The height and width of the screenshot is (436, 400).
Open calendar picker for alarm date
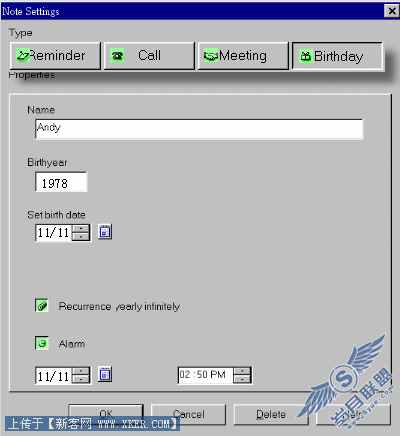tap(105, 374)
